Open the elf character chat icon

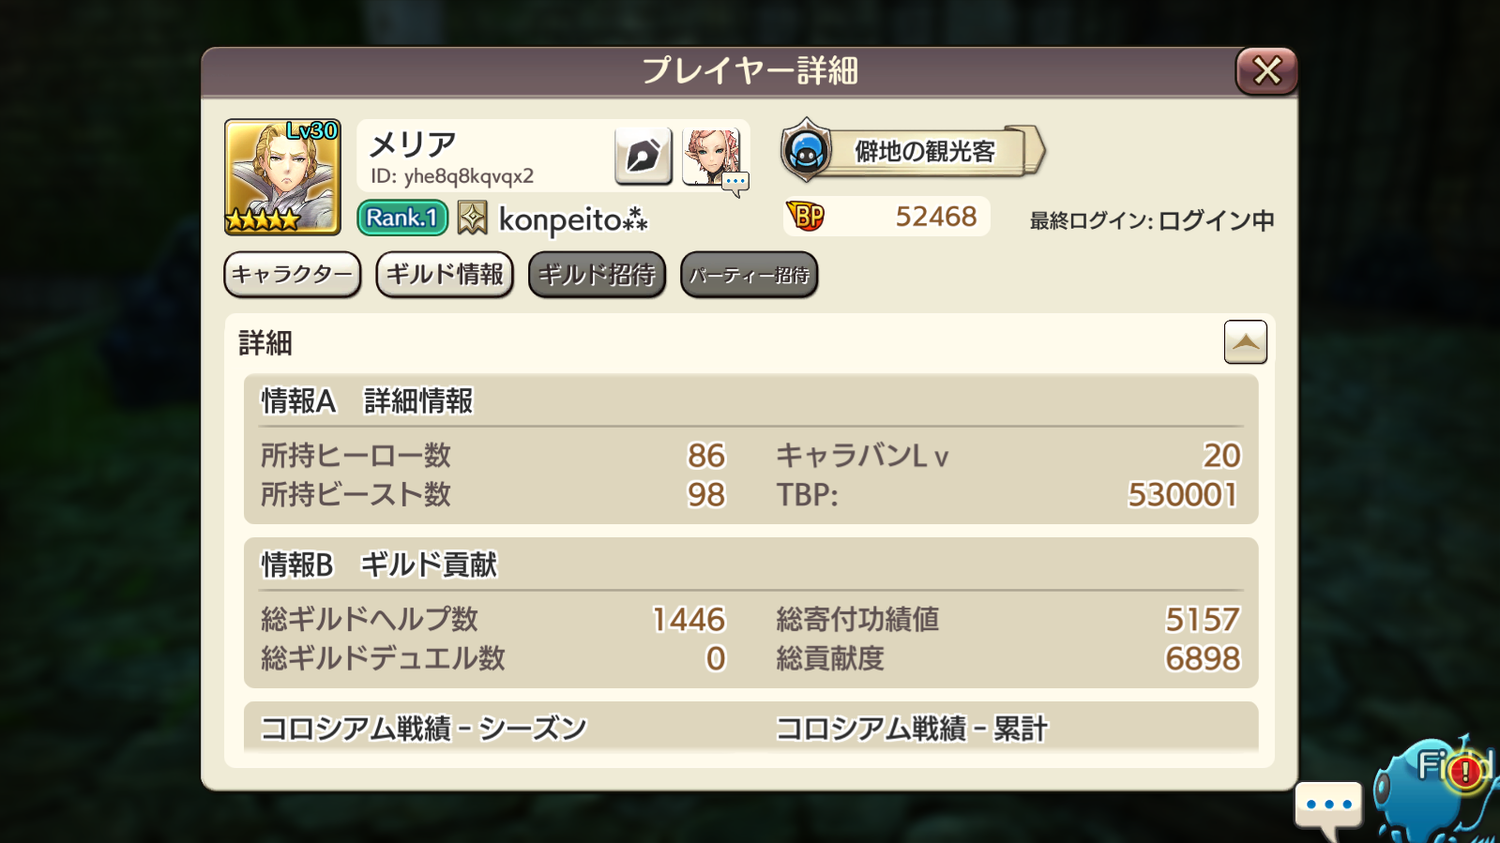pos(712,156)
